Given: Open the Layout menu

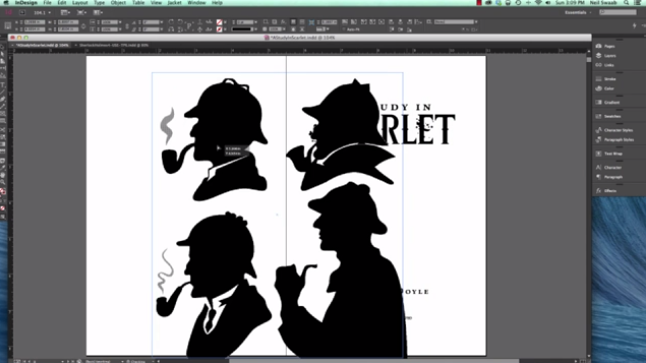Looking at the screenshot, I should click(80, 2).
